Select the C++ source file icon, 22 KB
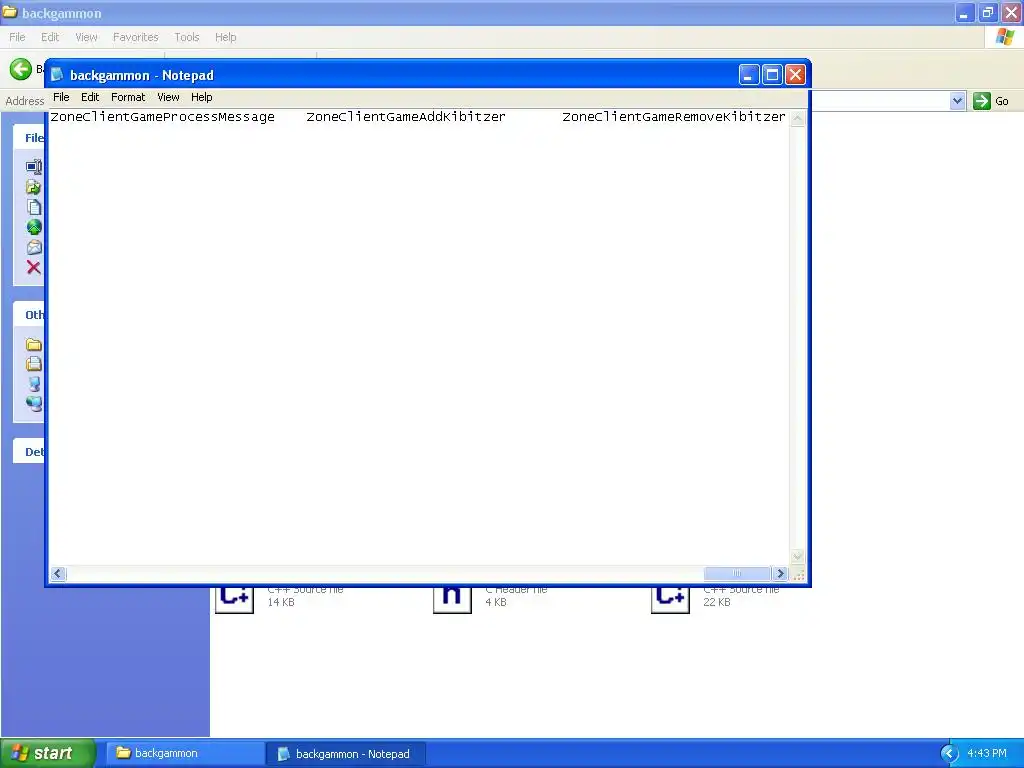 pos(670,598)
